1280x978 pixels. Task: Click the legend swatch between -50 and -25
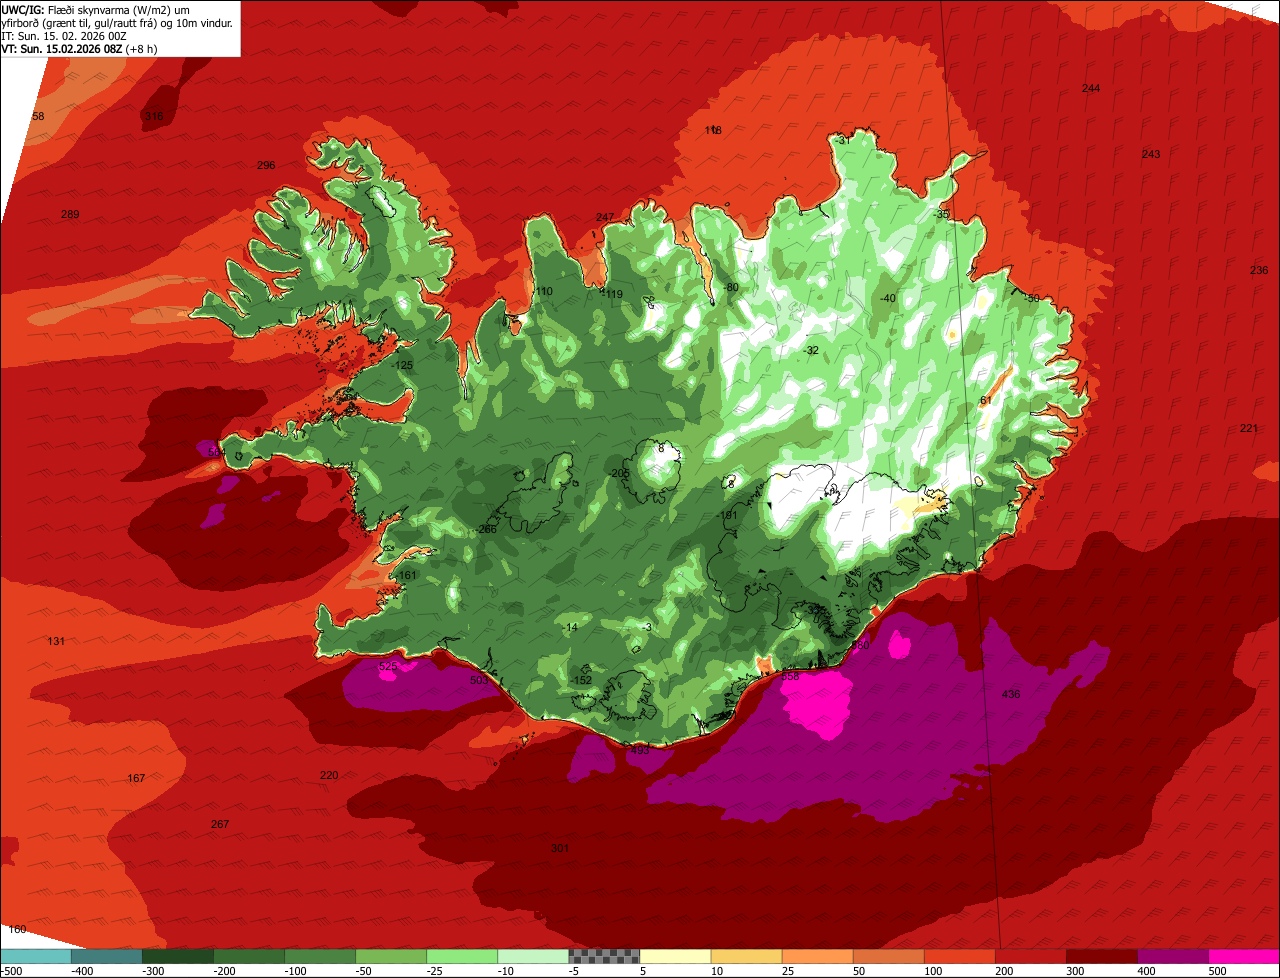pyautogui.click(x=391, y=956)
